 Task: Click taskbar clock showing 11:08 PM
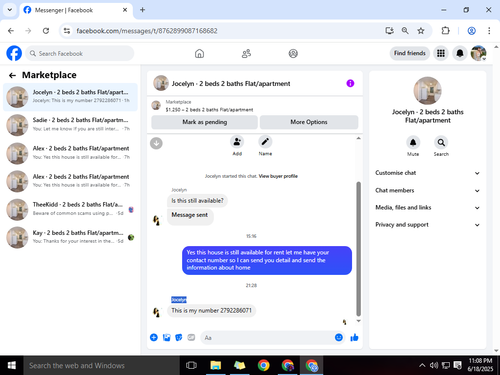point(480,365)
